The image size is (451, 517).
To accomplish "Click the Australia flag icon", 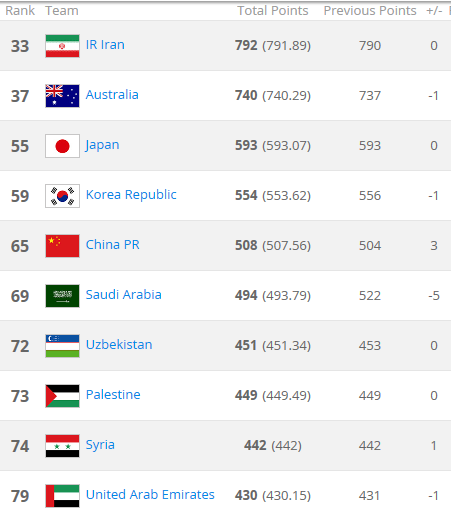I will click(62, 96).
